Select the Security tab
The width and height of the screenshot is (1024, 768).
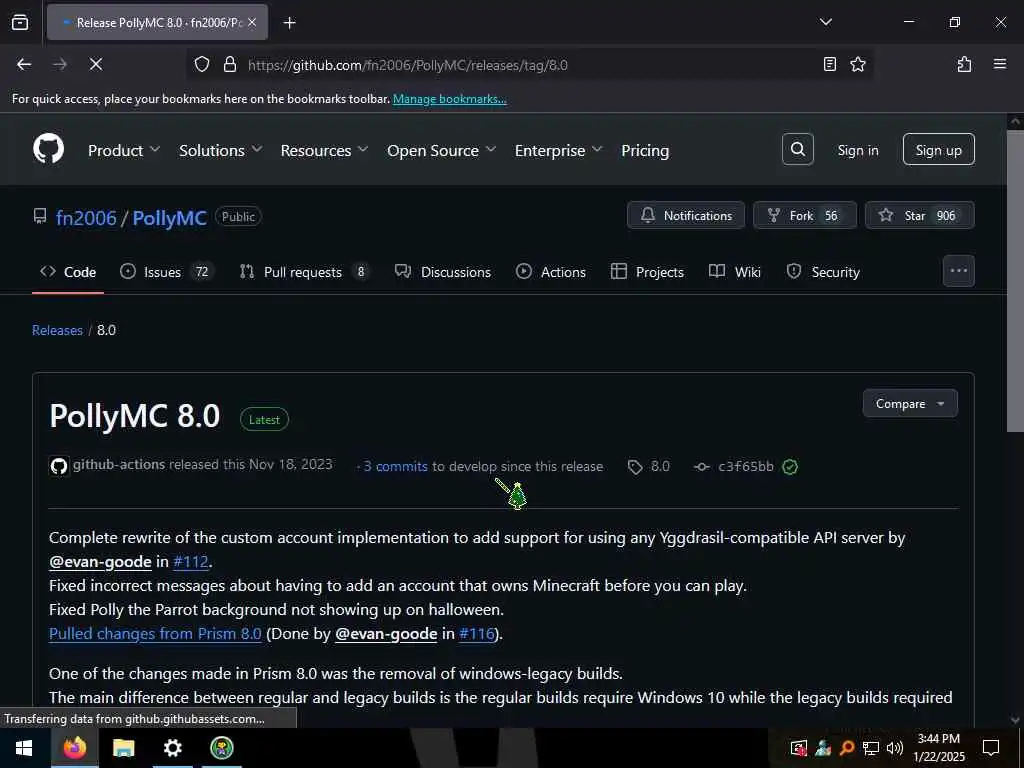coord(823,272)
